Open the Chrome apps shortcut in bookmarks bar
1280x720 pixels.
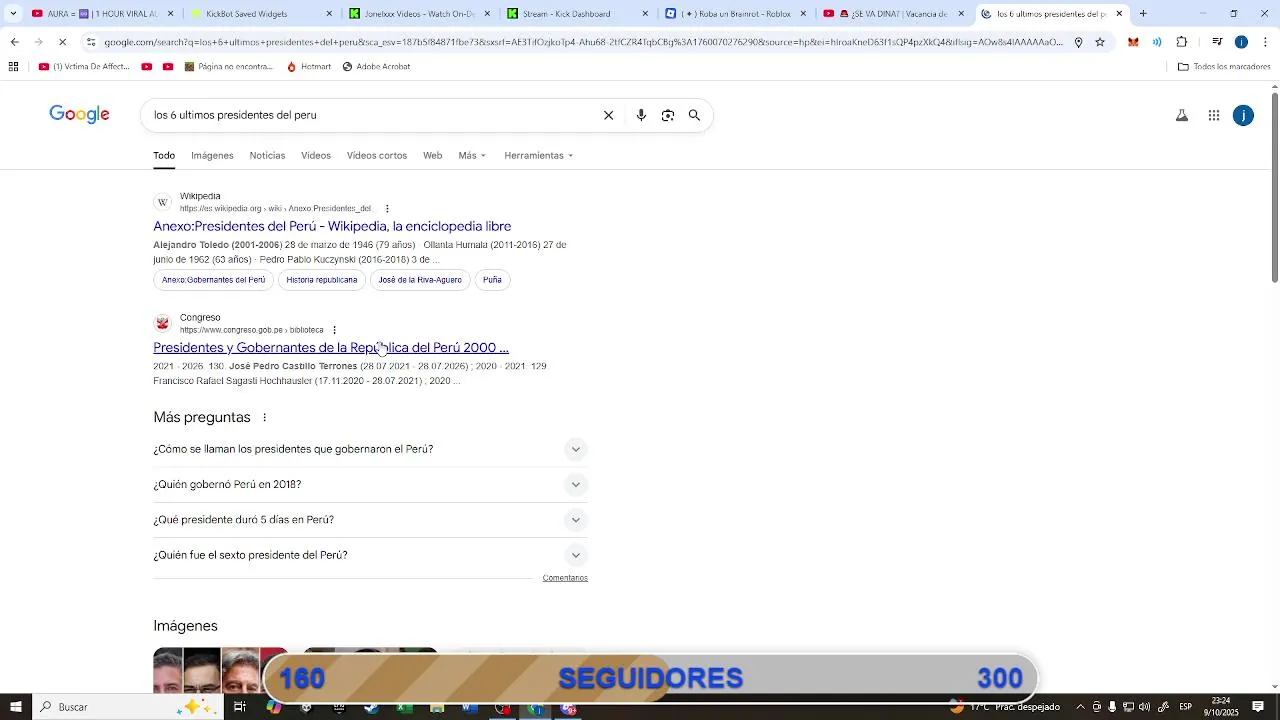(13, 67)
